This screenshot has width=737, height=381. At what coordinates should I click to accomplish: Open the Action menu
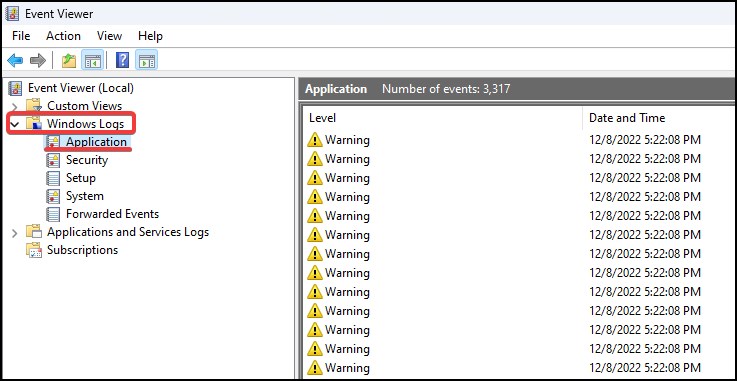click(x=63, y=36)
